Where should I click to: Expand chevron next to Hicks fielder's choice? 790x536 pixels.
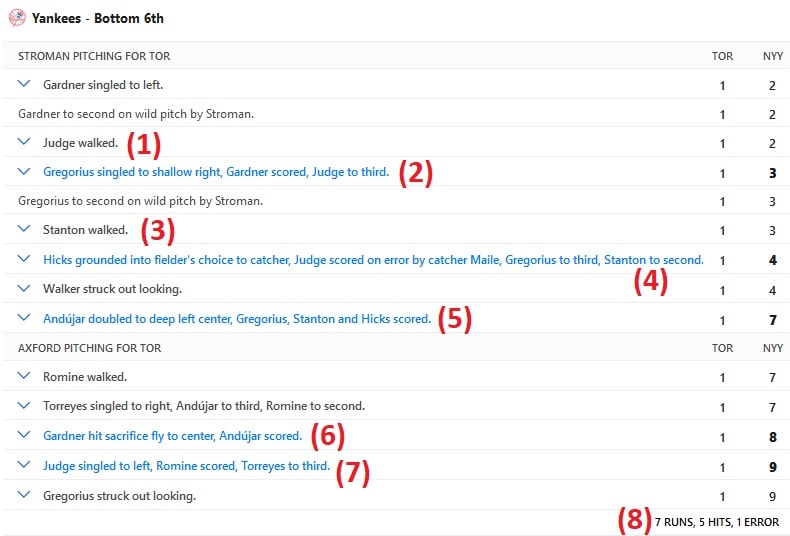coord(24,259)
